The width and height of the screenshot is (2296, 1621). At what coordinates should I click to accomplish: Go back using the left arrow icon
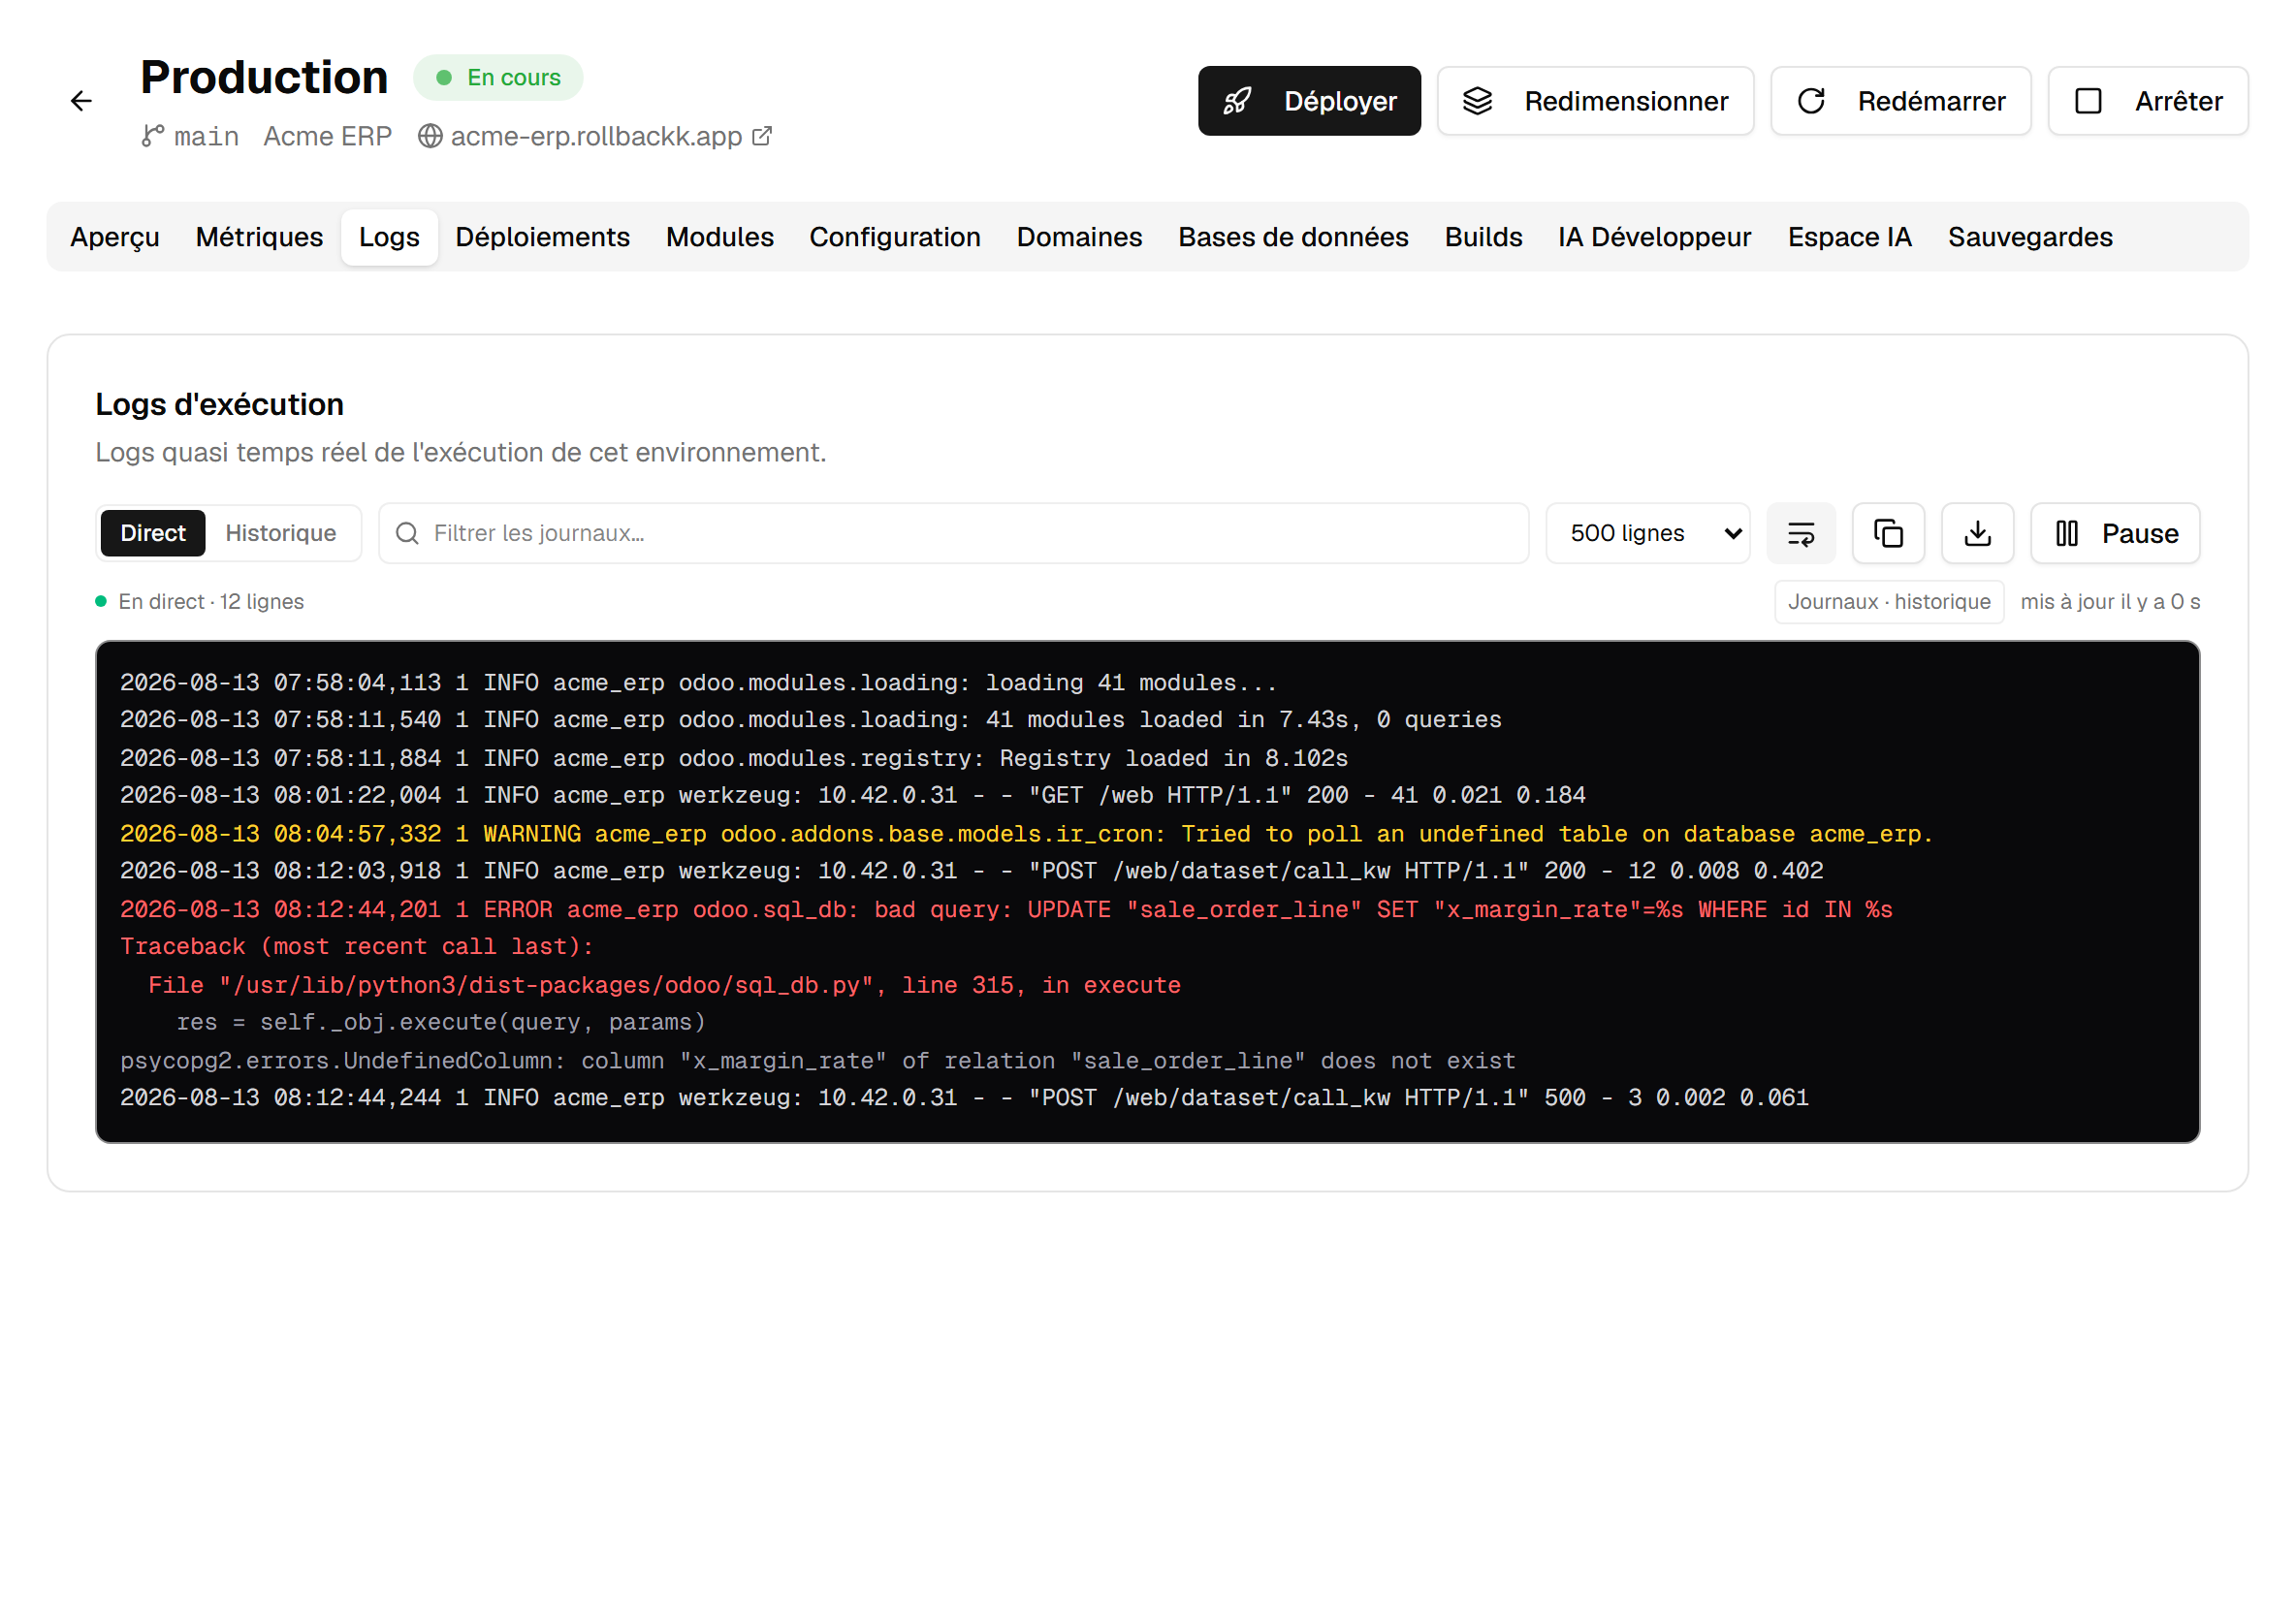(x=81, y=101)
